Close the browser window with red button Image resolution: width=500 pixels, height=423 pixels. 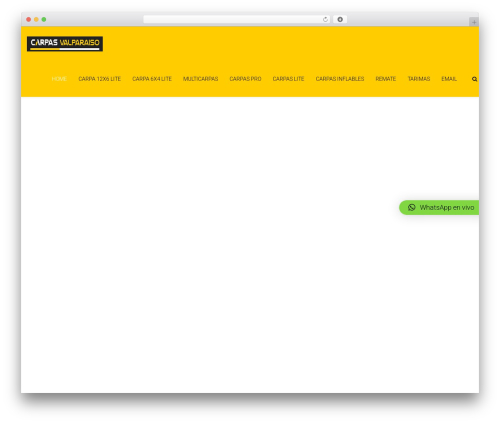click(29, 20)
